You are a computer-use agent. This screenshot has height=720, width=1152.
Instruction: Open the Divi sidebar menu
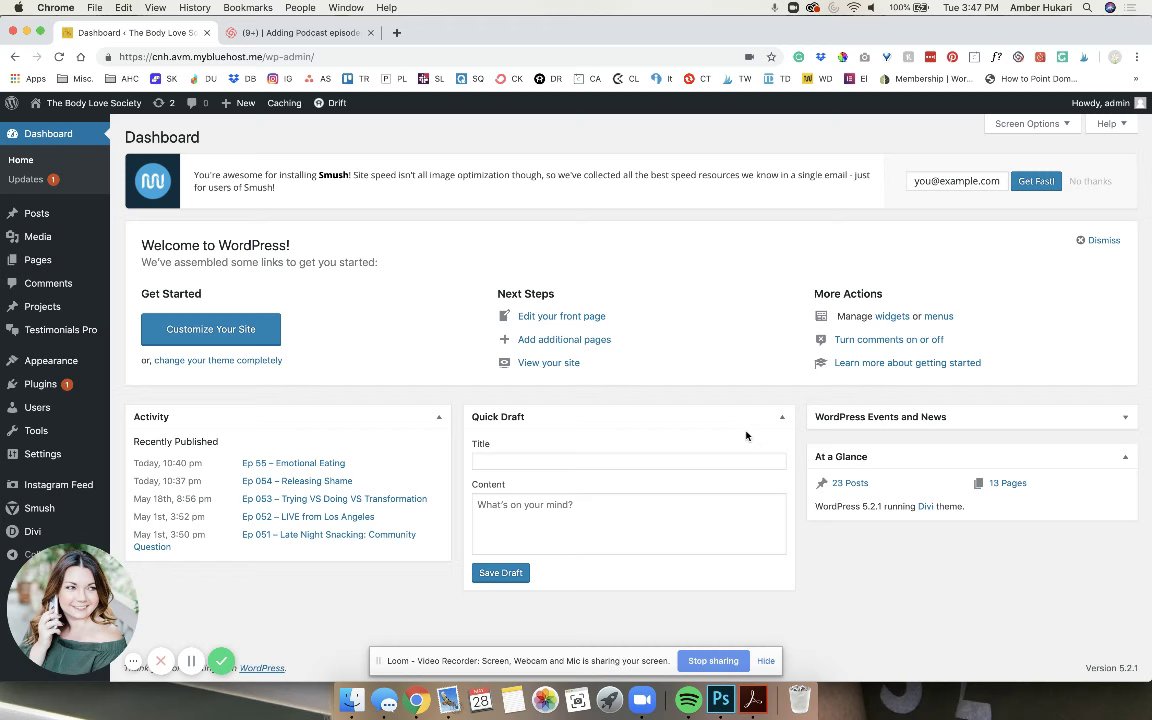32,532
